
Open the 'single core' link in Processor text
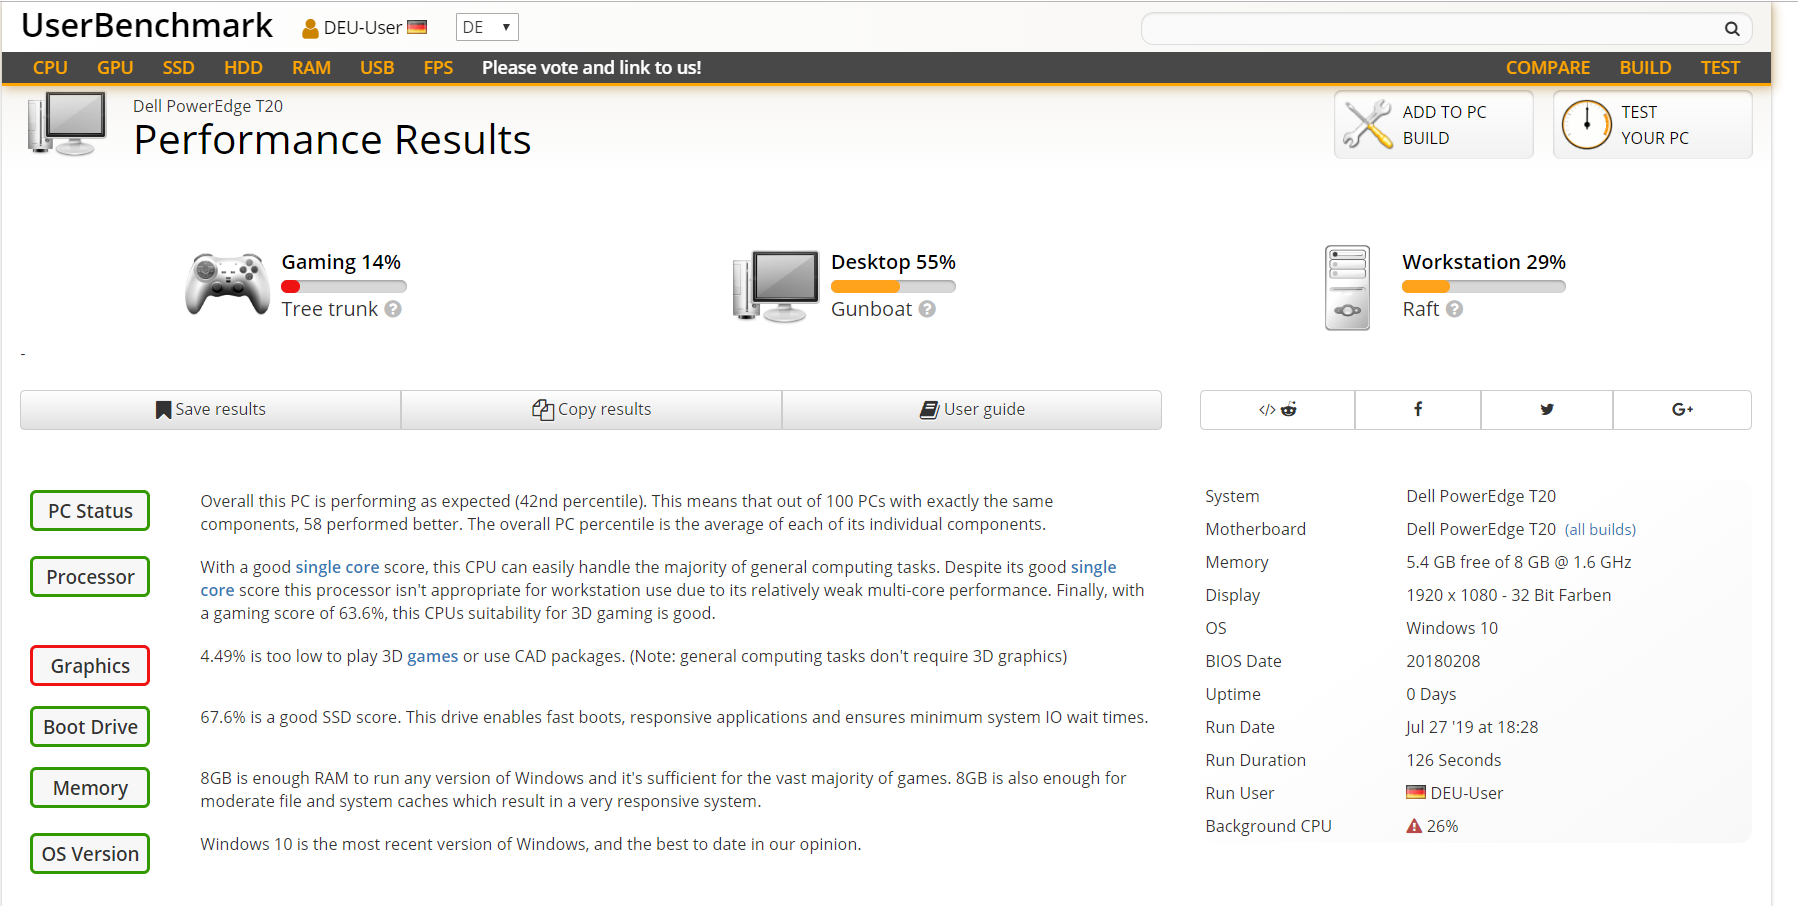(337, 567)
